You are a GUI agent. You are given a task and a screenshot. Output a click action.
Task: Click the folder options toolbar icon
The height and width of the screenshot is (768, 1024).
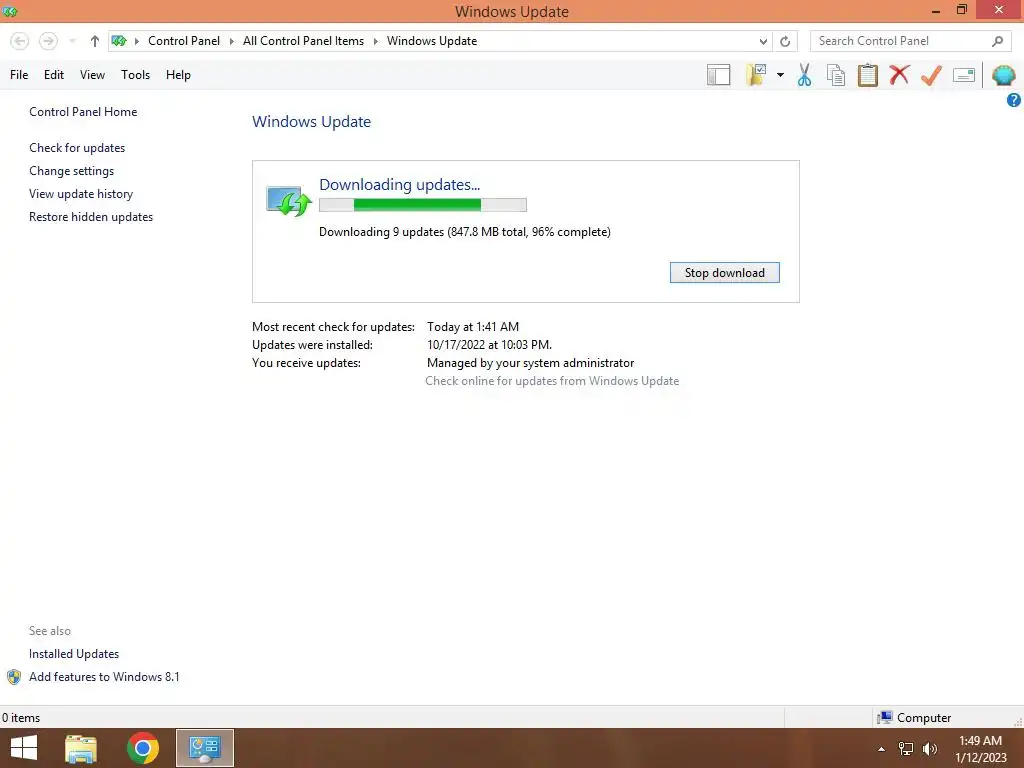(x=756, y=74)
